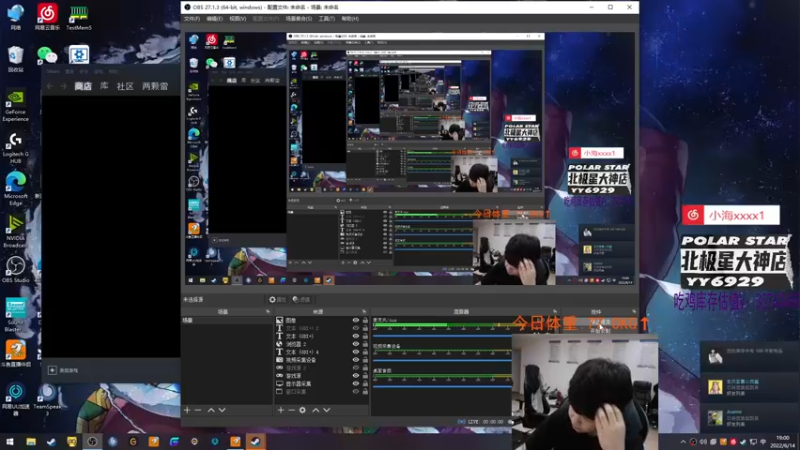Open the 网易云音乐 desktop shortcut

click(x=47, y=17)
